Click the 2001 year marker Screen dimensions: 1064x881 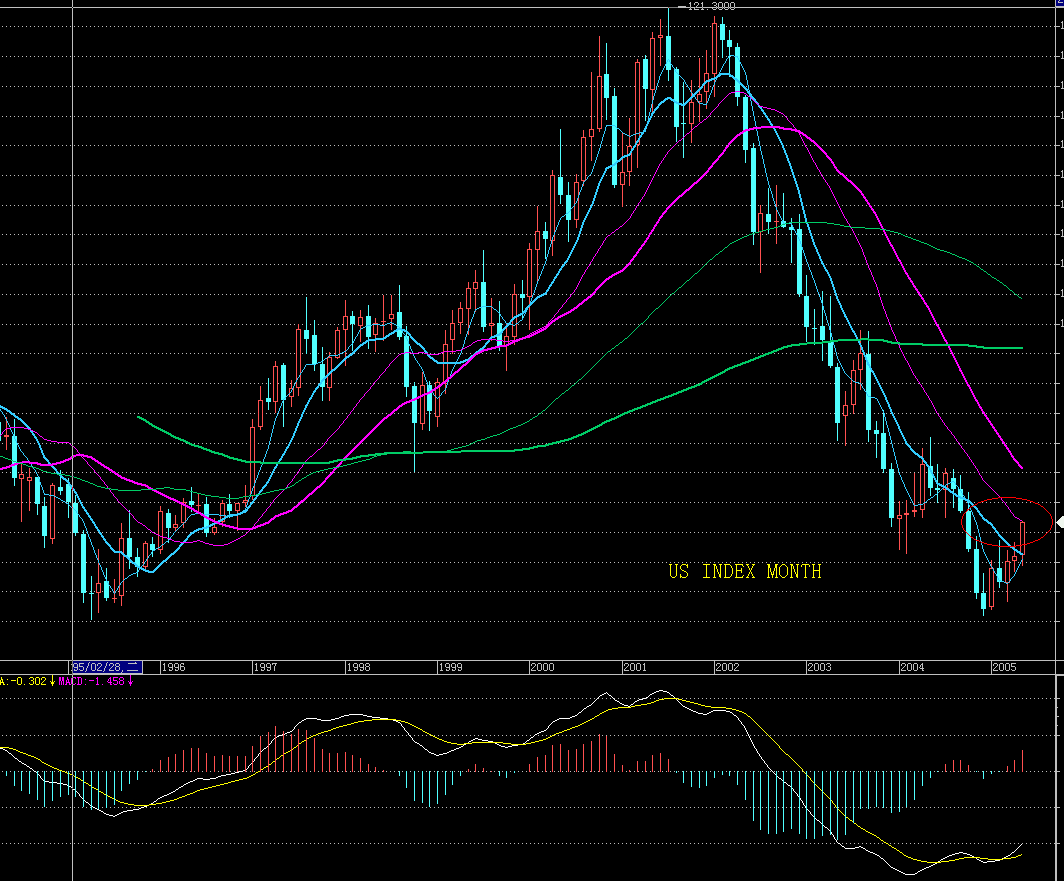click(635, 666)
